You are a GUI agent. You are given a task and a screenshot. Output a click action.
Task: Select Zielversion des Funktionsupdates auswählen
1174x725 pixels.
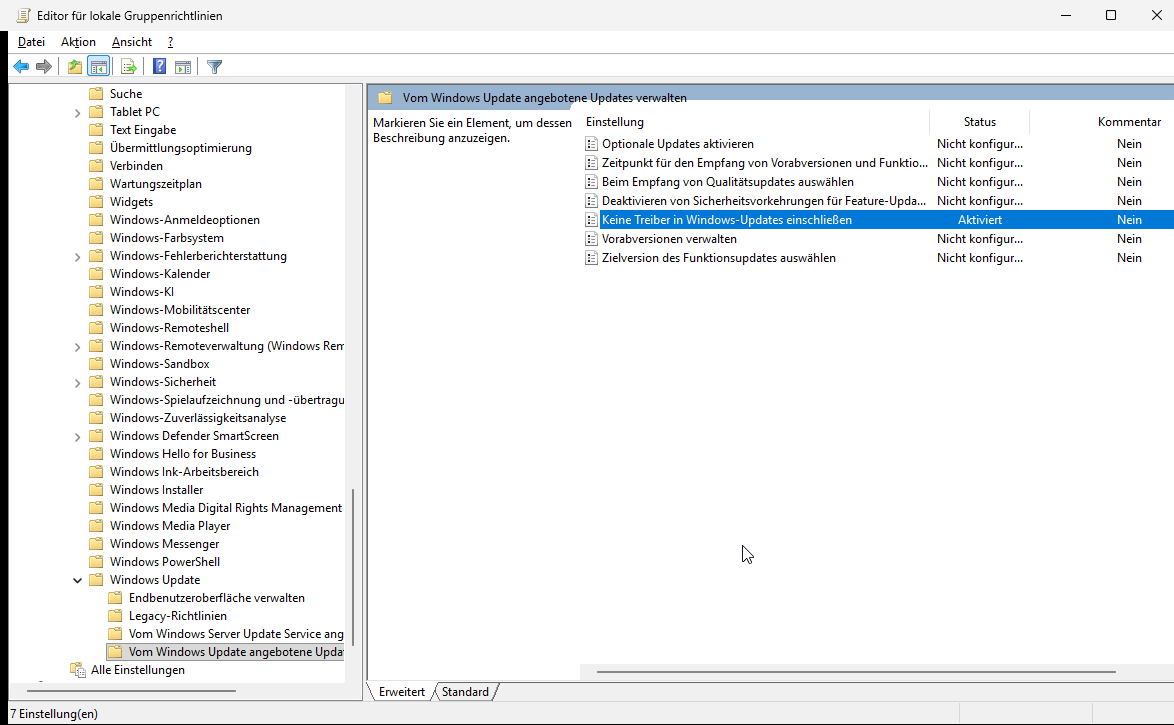719,258
